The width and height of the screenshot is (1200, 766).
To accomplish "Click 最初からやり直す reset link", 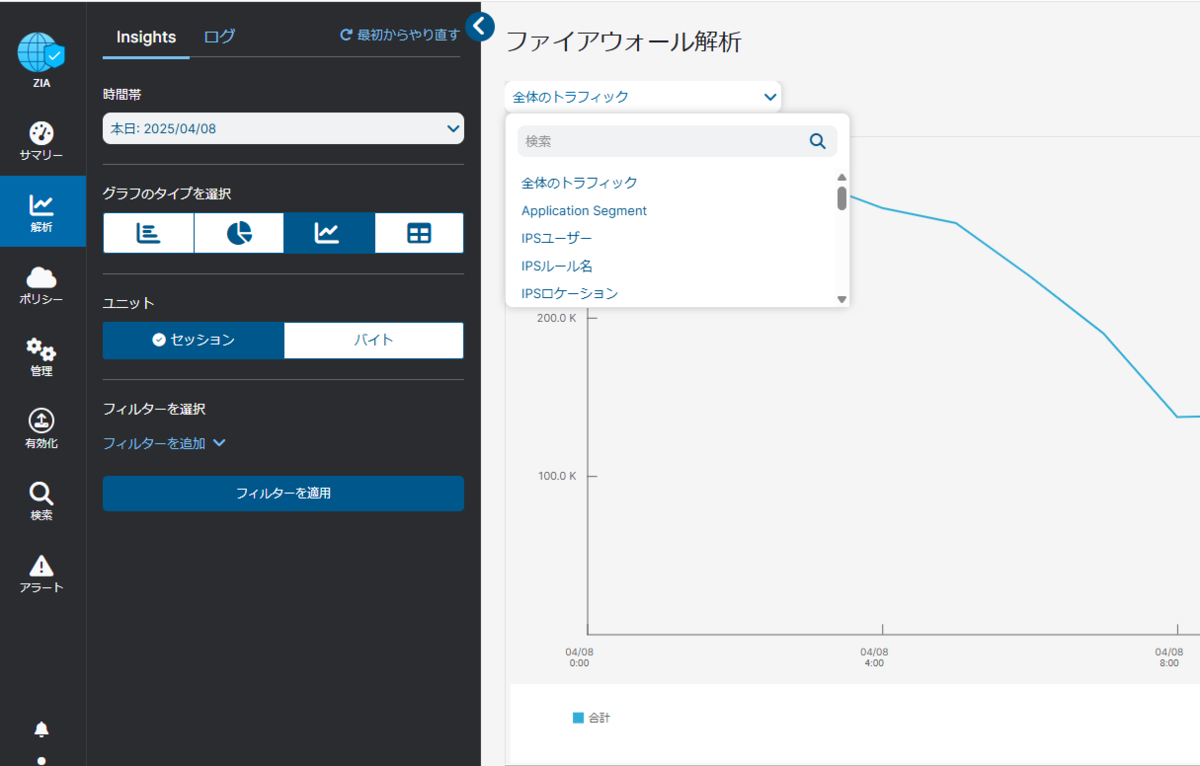I will [x=400, y=35].
